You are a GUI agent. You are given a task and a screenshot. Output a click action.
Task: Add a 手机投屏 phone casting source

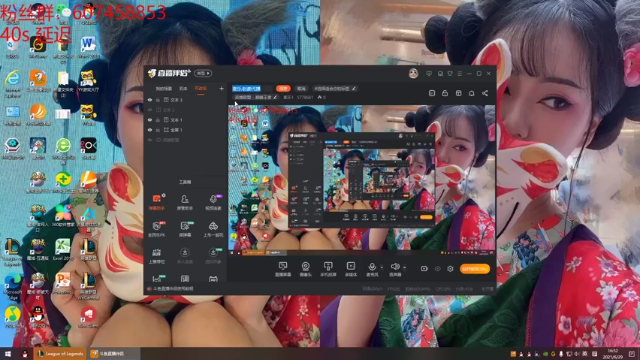[x=328, y=269]
